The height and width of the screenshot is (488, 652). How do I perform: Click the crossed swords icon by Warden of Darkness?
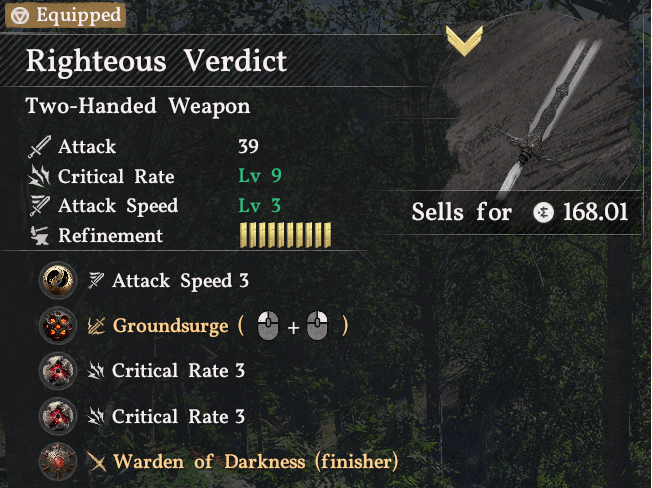[x=97, y=462]
